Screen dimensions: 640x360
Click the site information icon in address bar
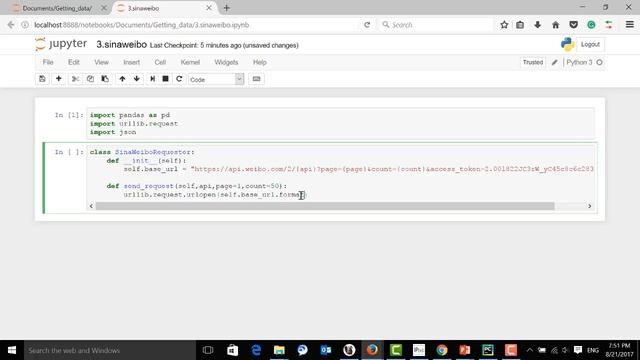(25, 25)
